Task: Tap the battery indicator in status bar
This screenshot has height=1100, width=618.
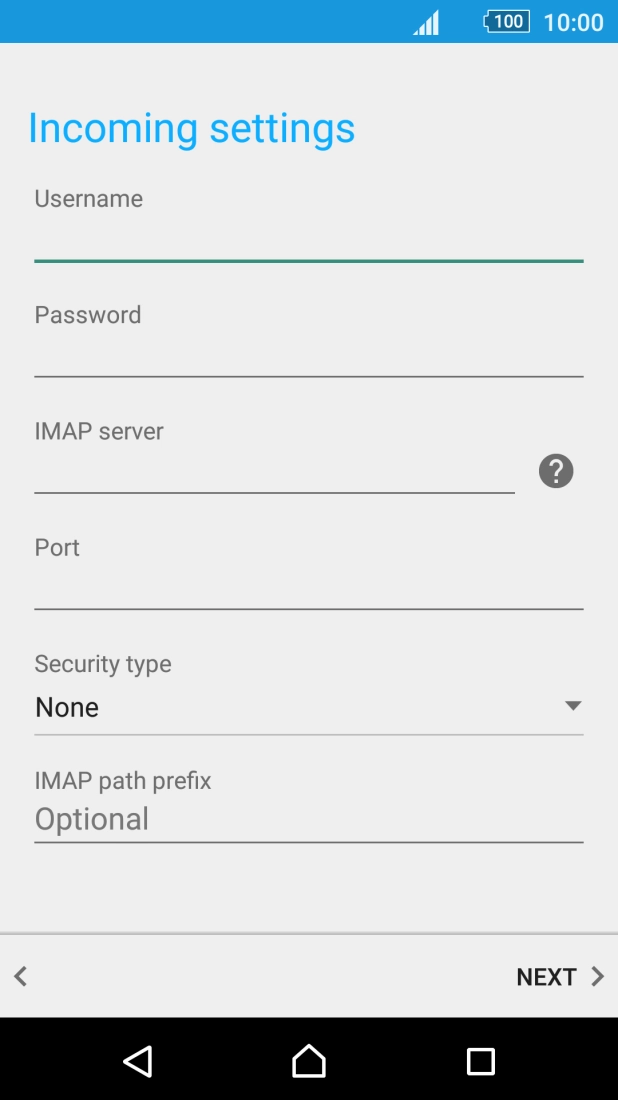Action: coord(507,21)
